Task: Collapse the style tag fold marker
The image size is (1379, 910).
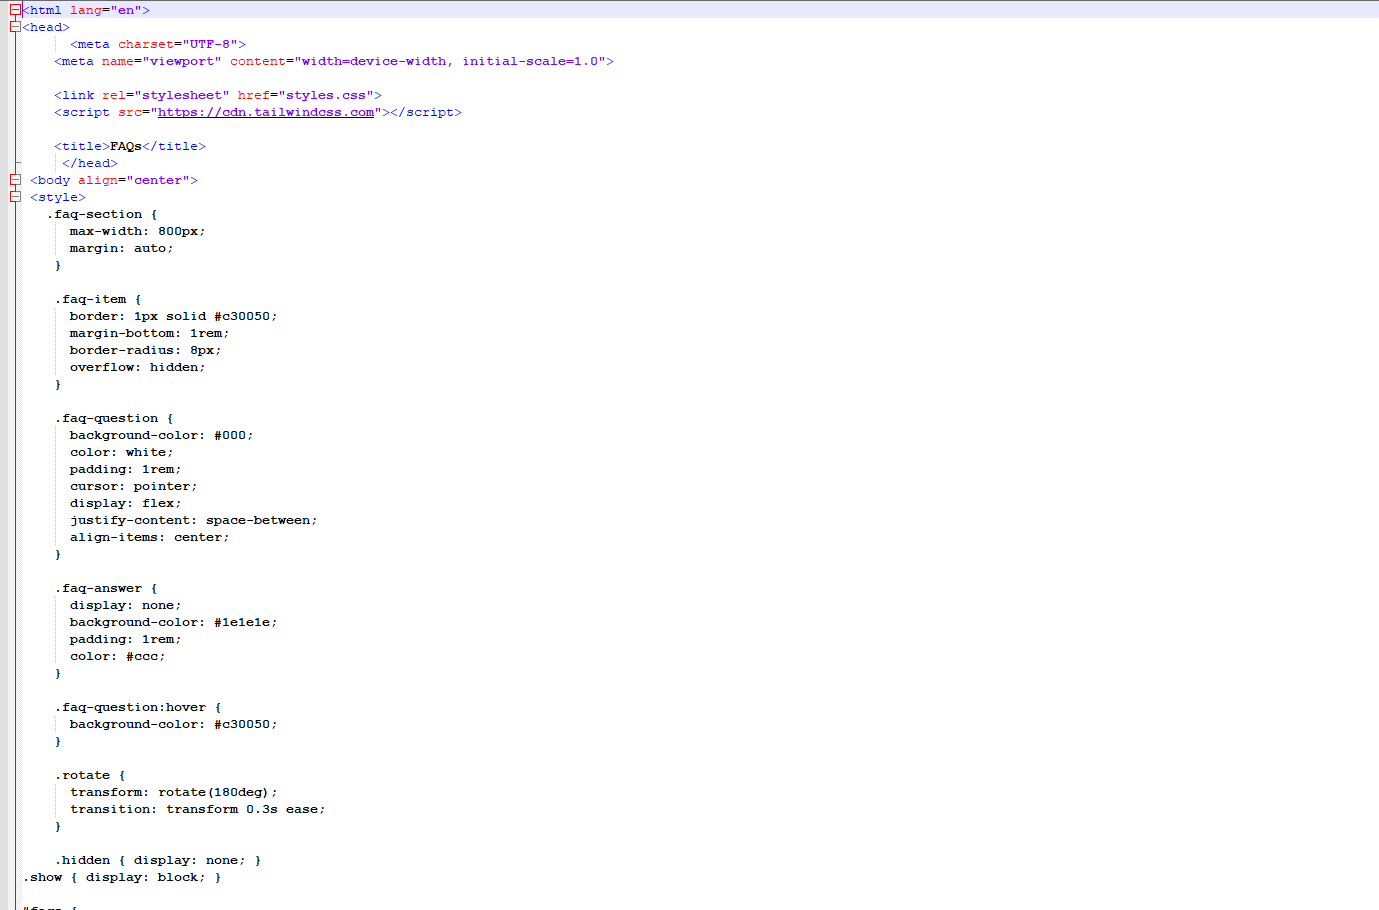Action: pos(15,197)
